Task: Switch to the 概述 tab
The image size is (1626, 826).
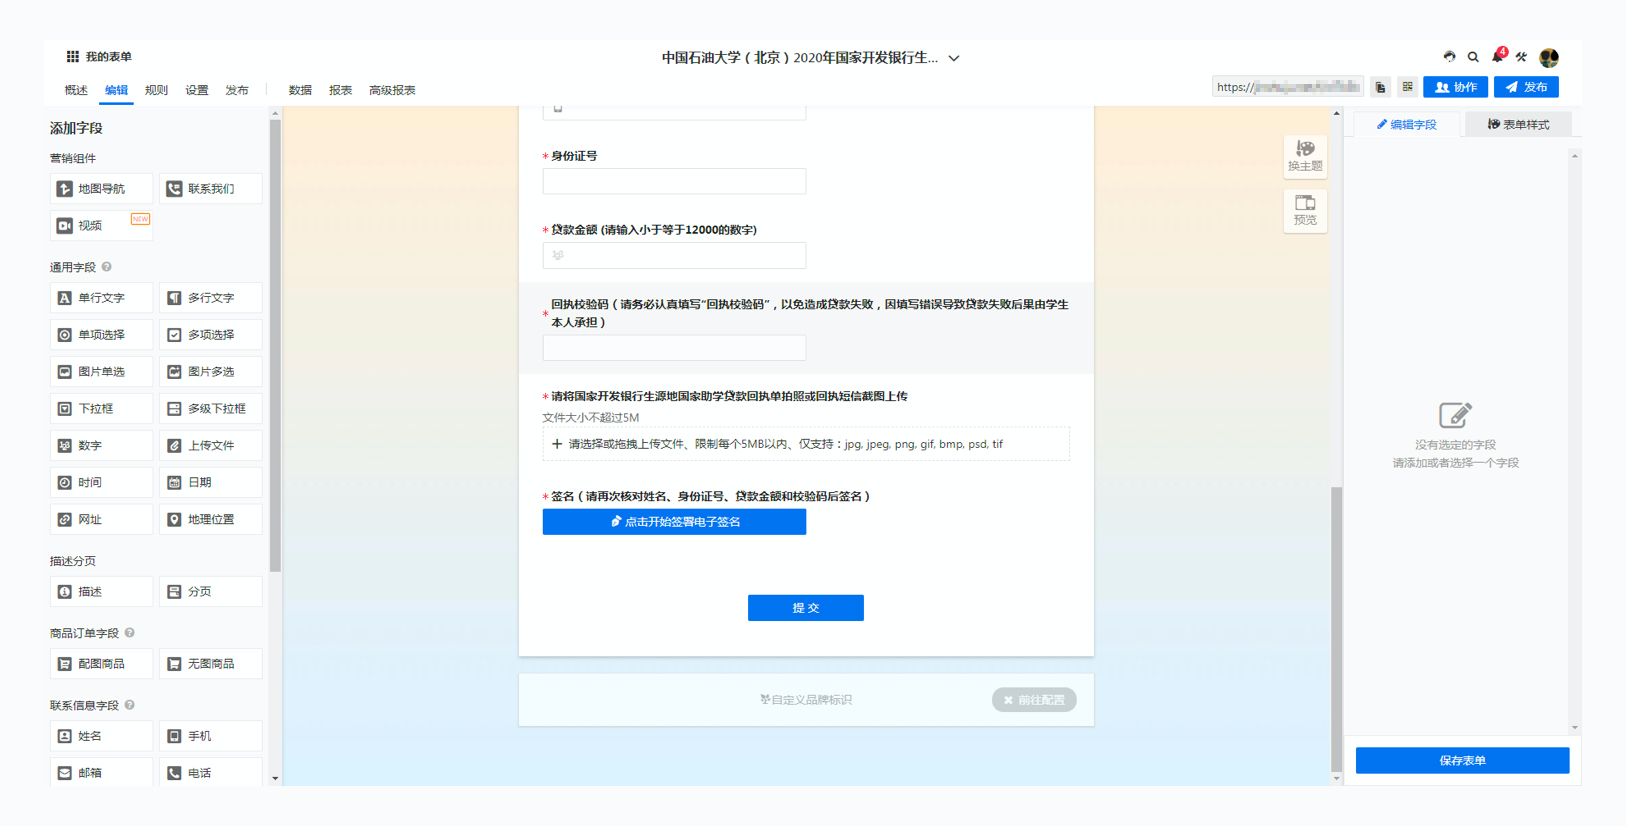Action: [76, 90]
